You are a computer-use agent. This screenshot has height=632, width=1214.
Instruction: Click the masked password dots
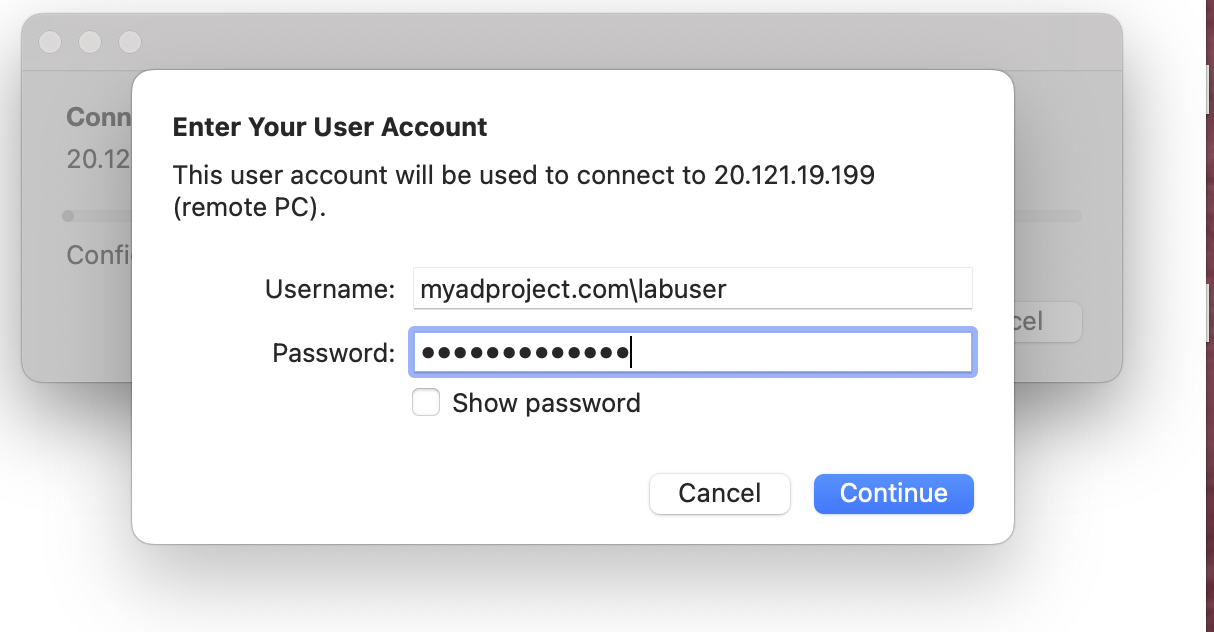(x=522, y=353)
